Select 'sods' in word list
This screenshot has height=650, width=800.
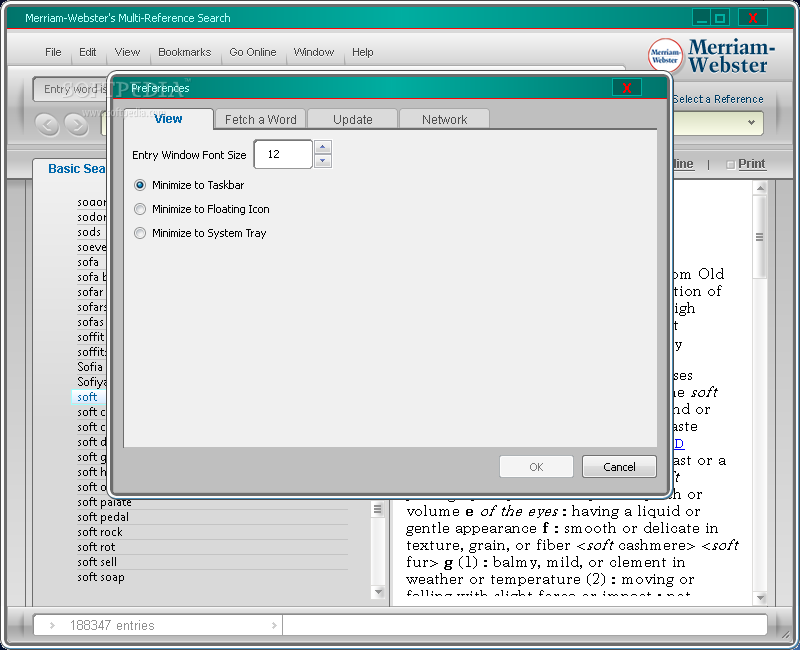click(89, 232)
